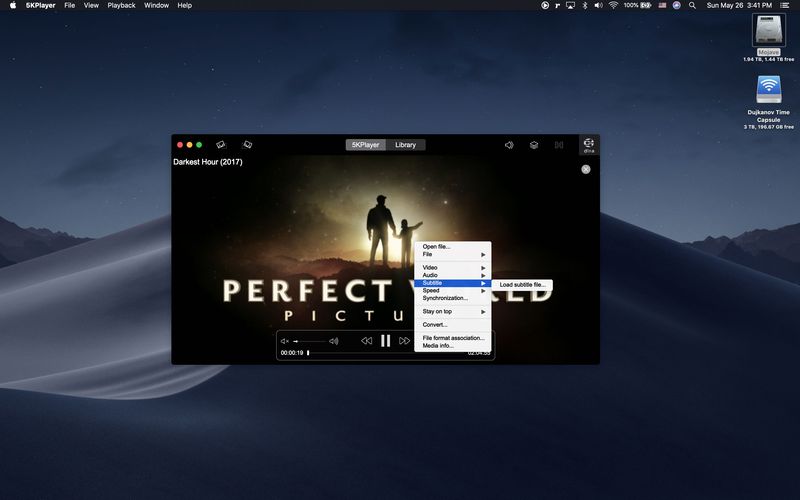Open Media info... from context menu
The image size is (800, 500).
tap(453, 345)
